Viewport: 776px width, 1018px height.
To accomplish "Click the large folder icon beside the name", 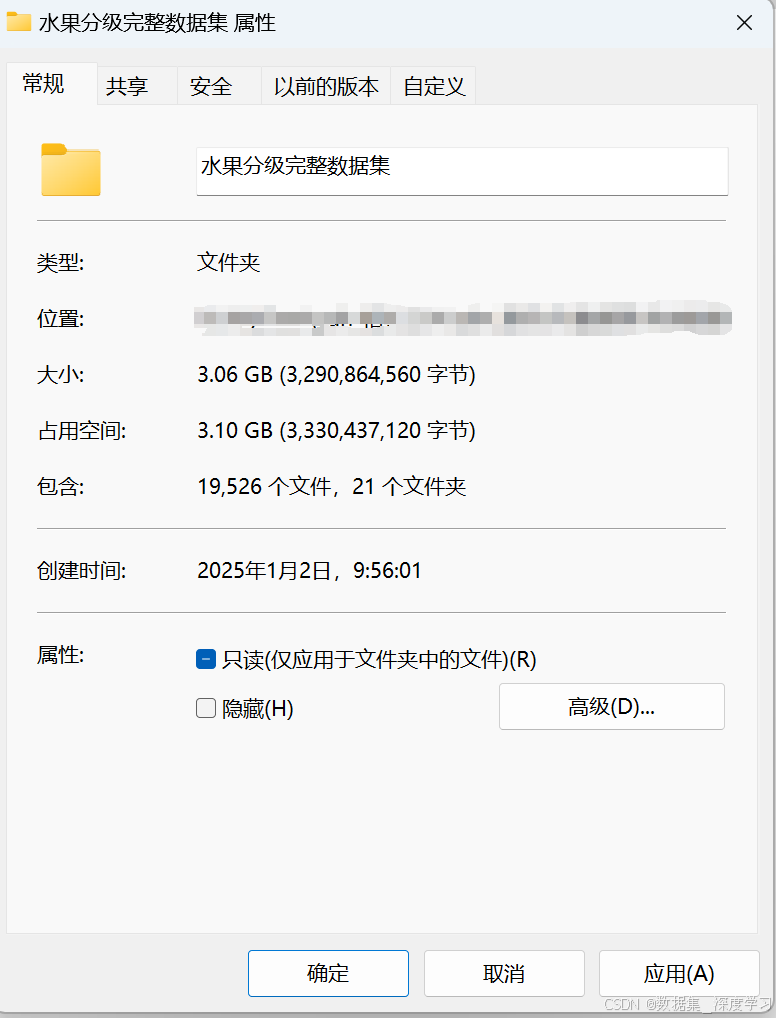I will click(71, 169).
